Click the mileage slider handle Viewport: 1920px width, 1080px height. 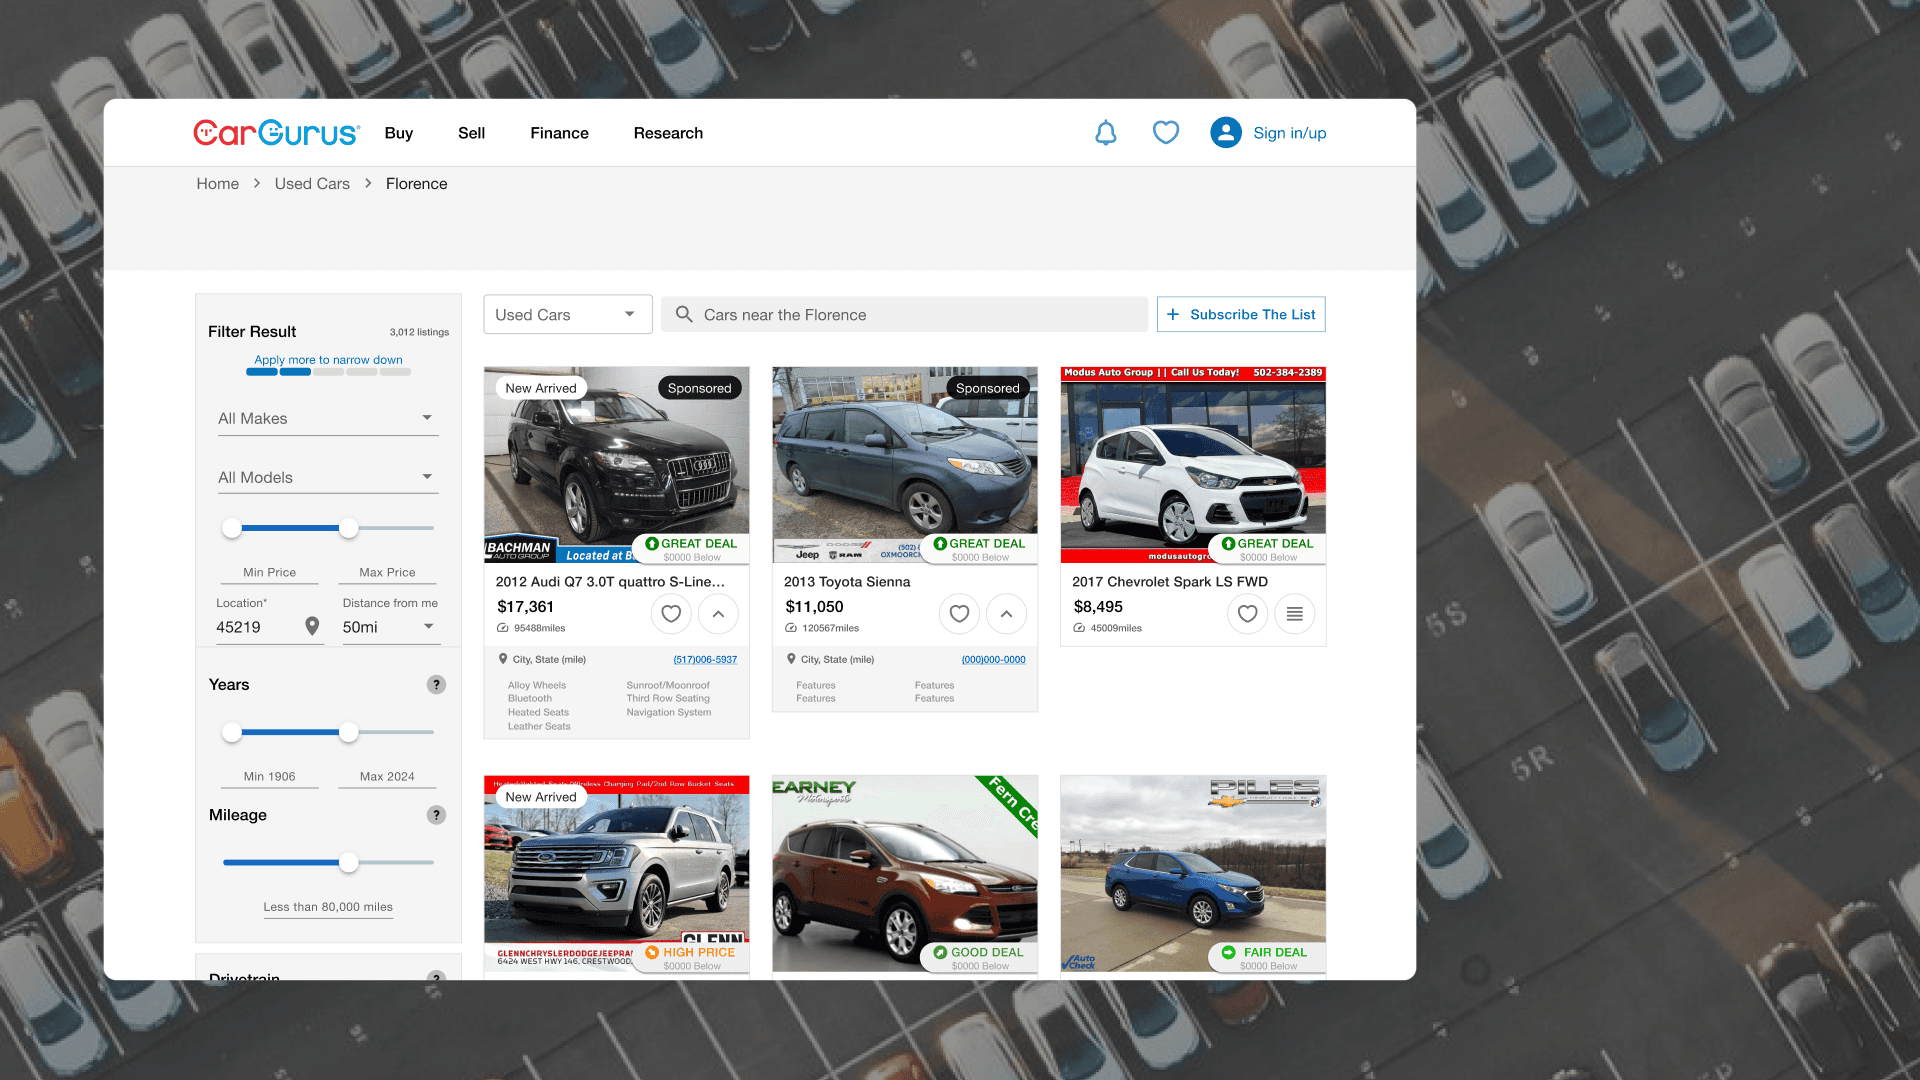tap(348, 862)
